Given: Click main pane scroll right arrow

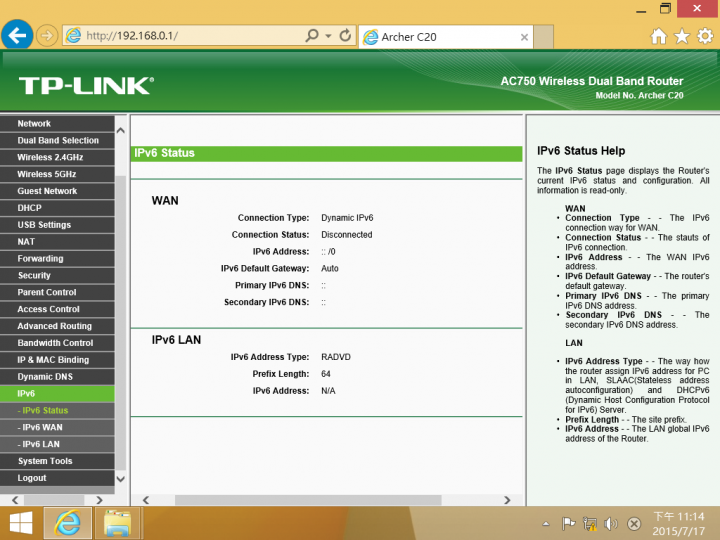Looking at the screenshot, I should [x=507, y=500].
